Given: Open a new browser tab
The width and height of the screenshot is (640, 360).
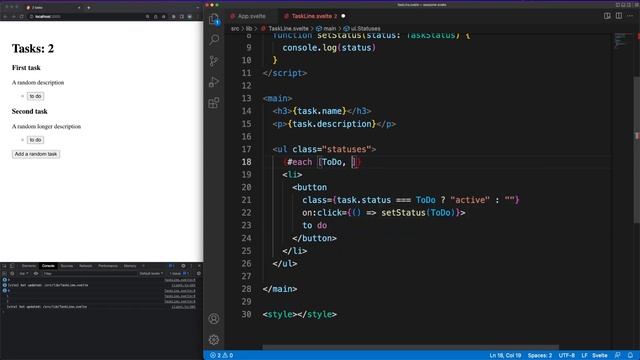Looking at the screenshot, I should pos(89,7).
